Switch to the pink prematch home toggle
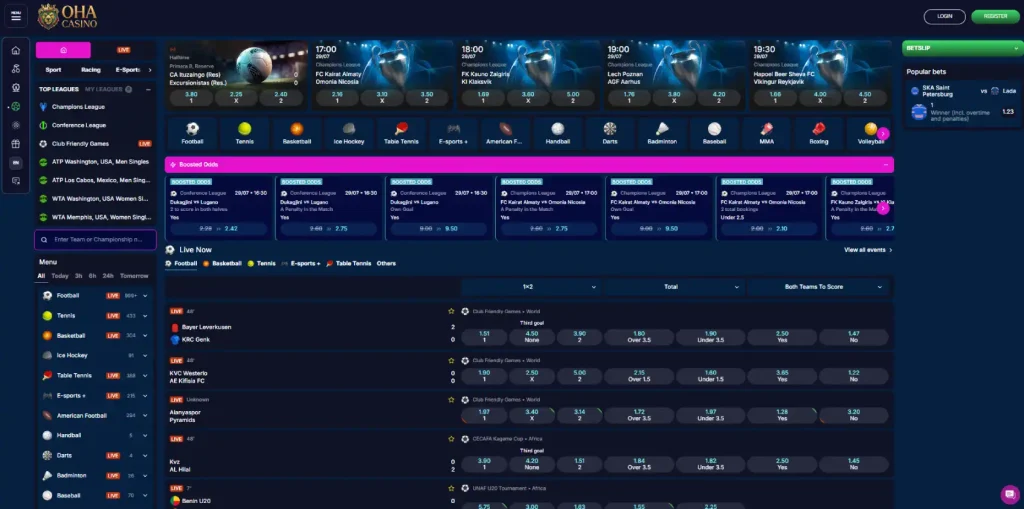The image size is (1024, 509). (63, 50)
